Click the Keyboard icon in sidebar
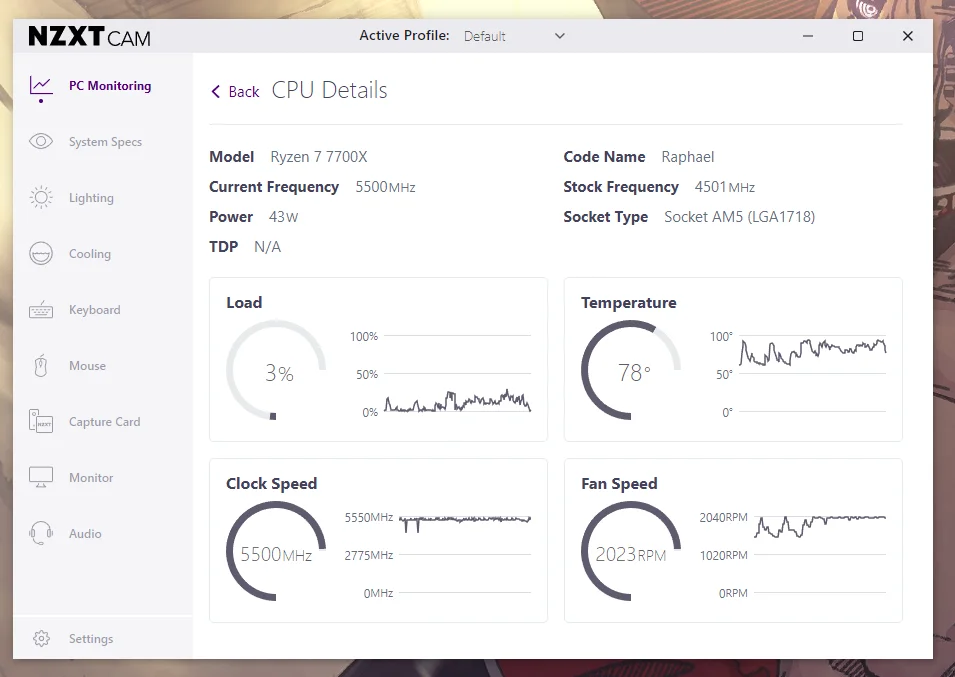Screen dimensions: 955x677 pos(41,310)
